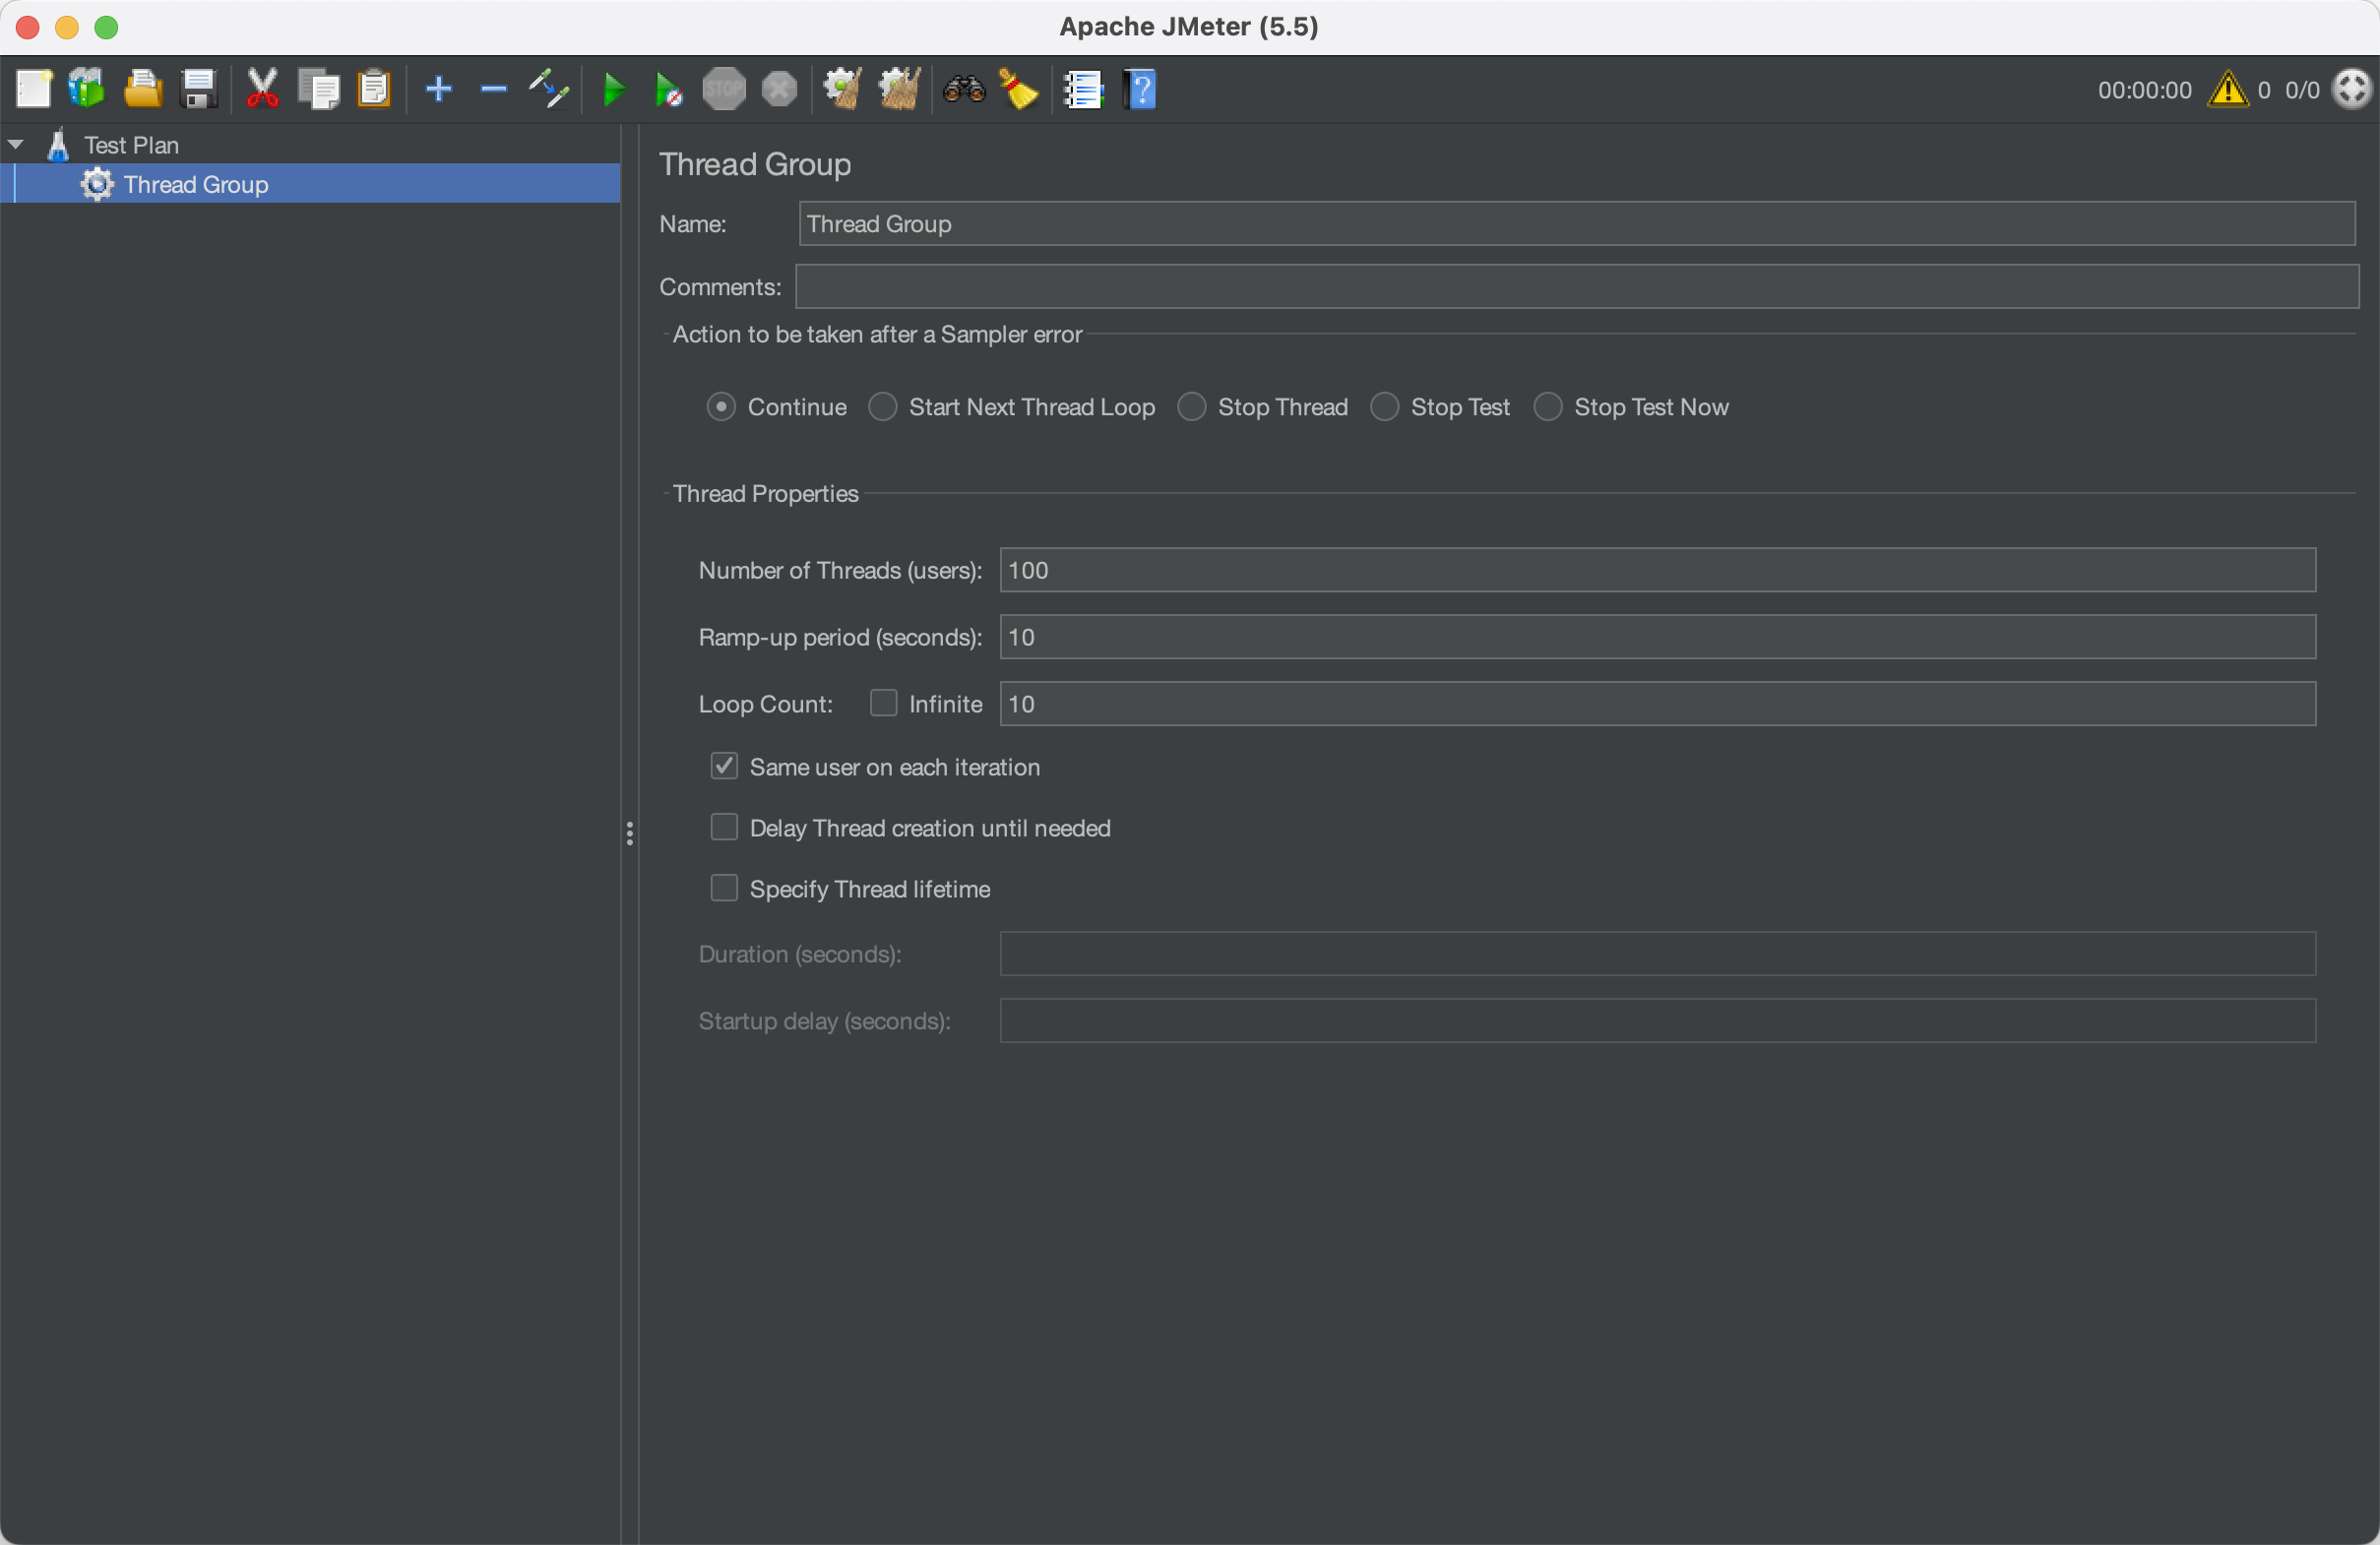2380x1545 pixels.
Task: Select the Stop Test Now option
Action: click(x=1547, y=407)
